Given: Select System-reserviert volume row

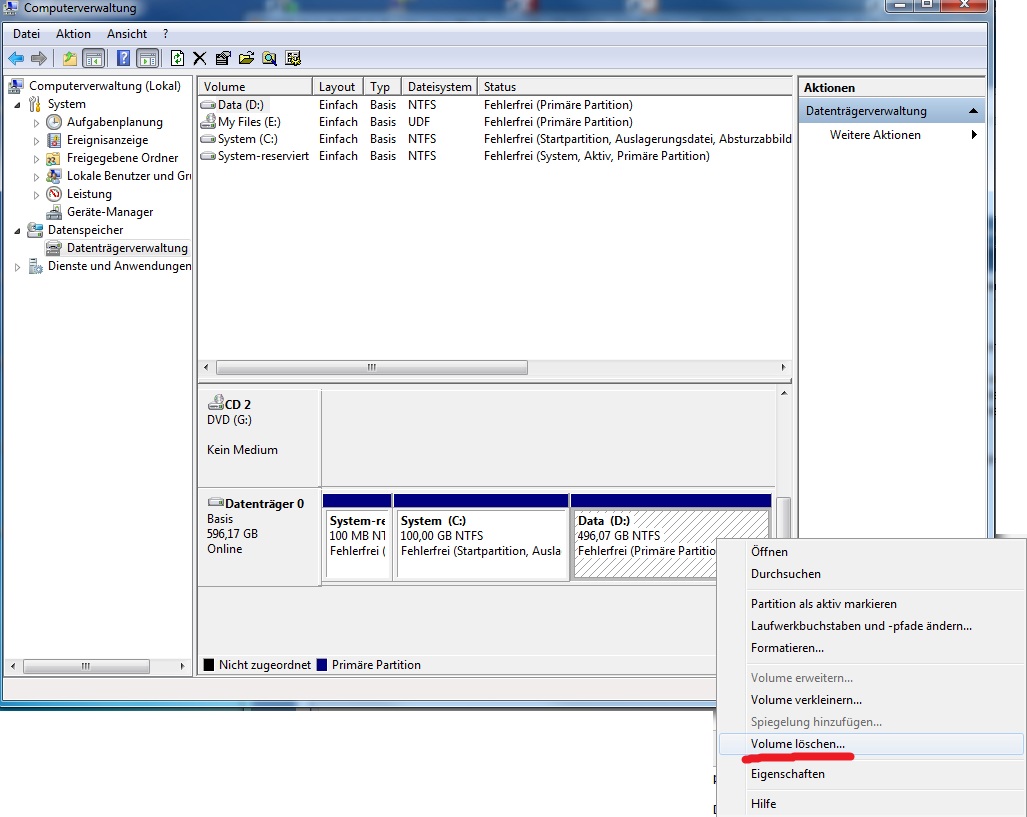Looking at the screenshot, I should tap(495, 156).
